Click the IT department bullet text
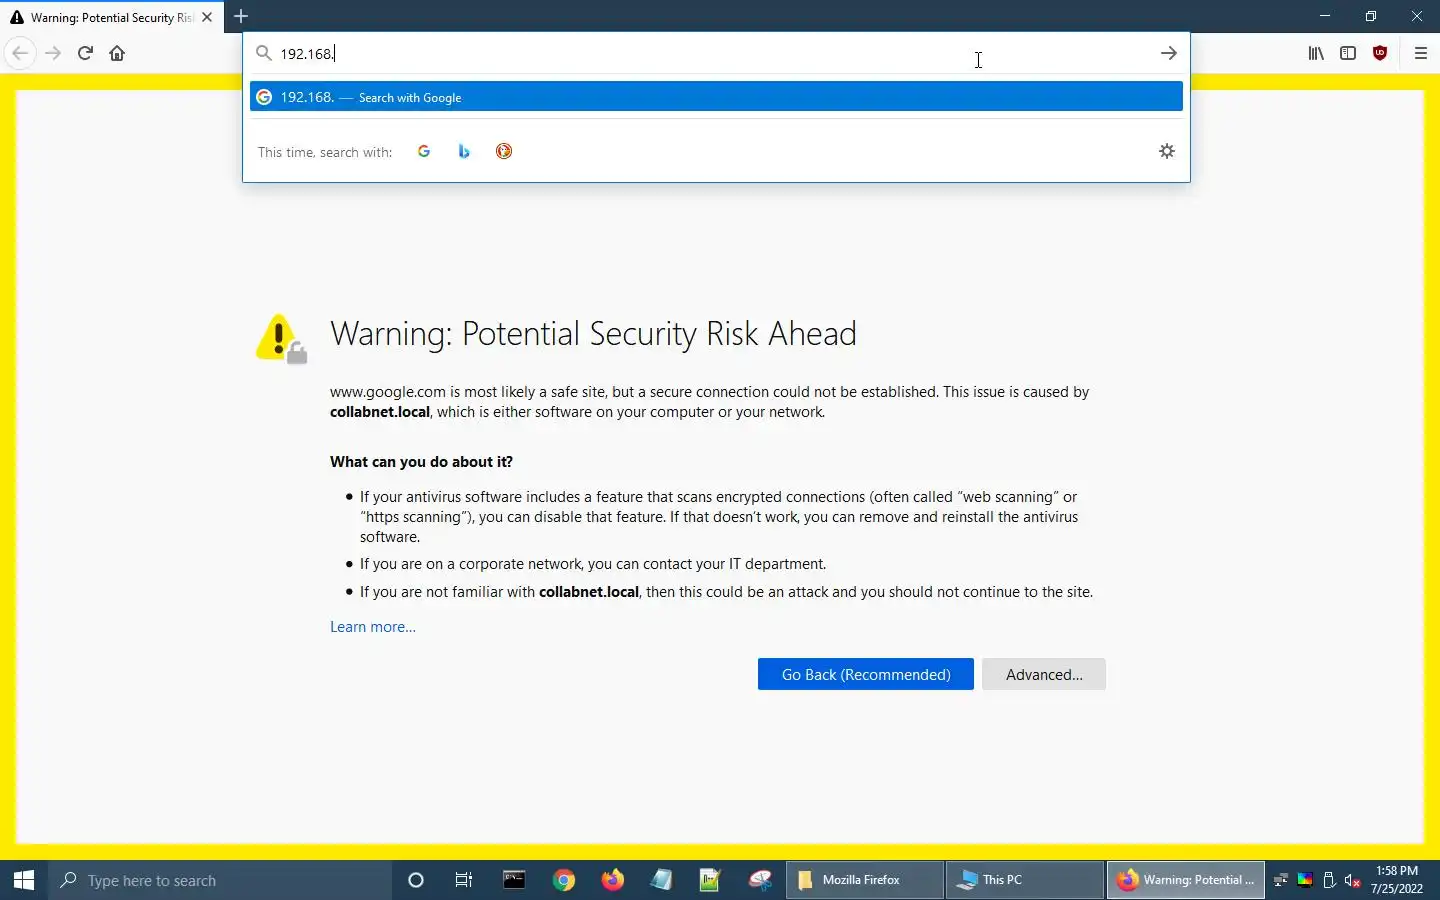The height and width of the screenshot is (900, 1440). [x=593, y=564]
